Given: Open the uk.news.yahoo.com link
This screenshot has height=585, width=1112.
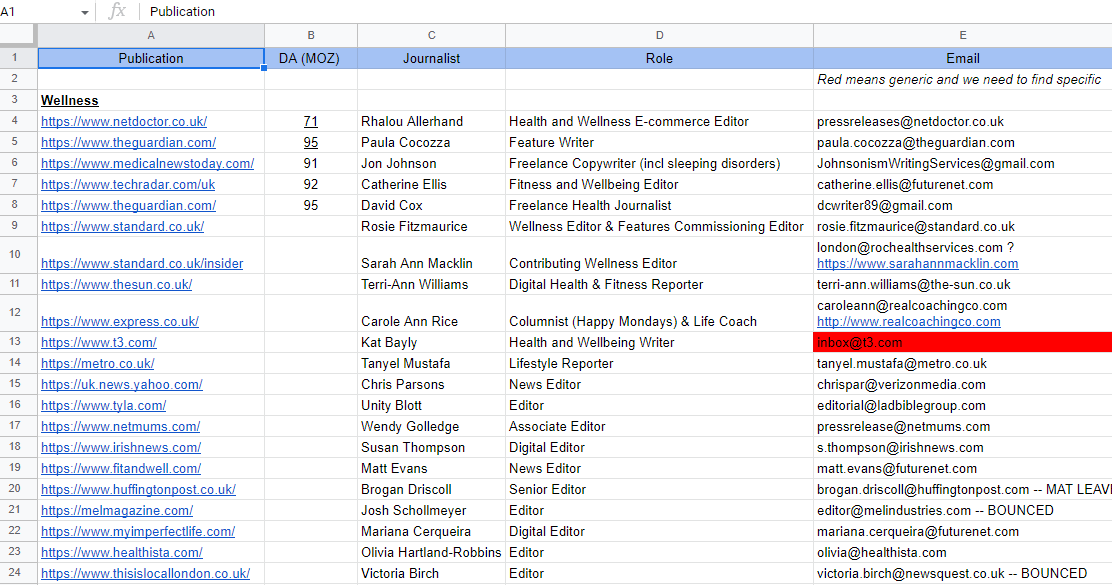Looking at the screenshot, I should tap(122, 384).
